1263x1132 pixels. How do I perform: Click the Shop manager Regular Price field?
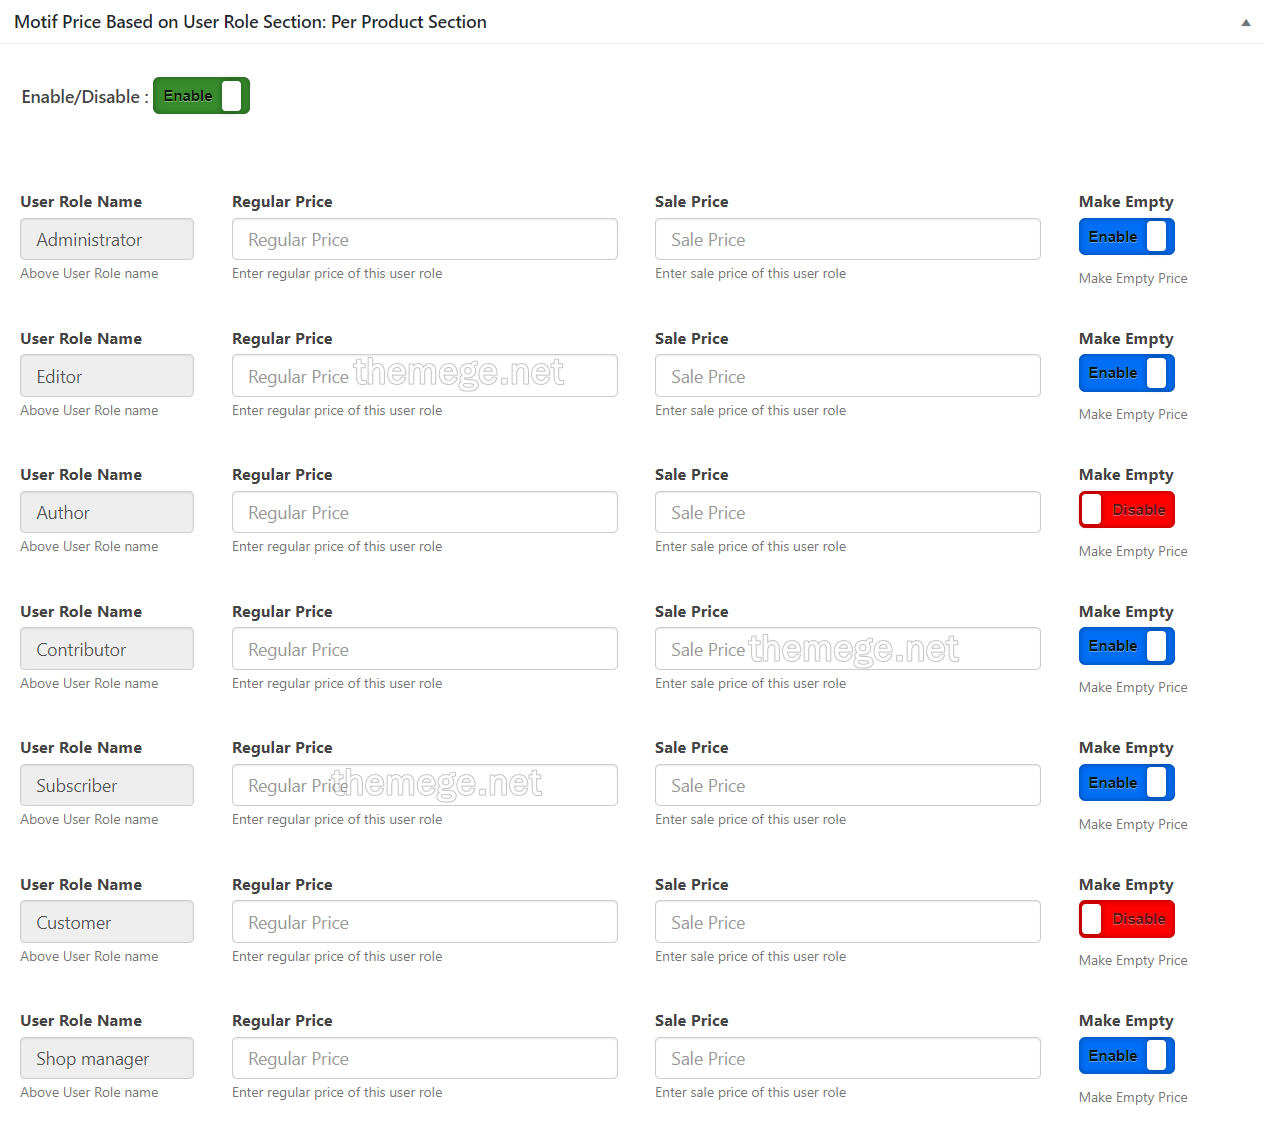(x=425, y=1058)
